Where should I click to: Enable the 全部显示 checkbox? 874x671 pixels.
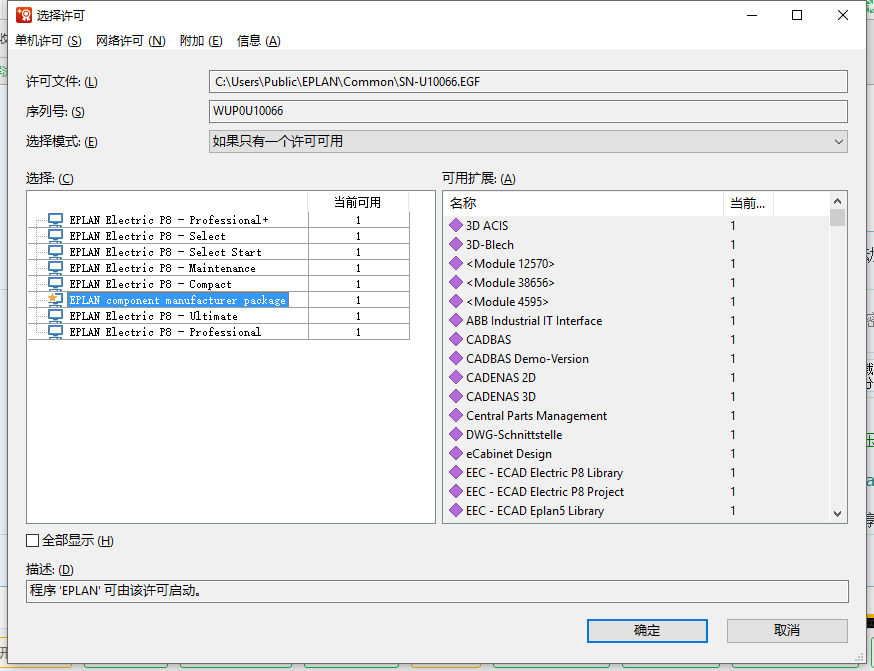(x=33, y=541)
